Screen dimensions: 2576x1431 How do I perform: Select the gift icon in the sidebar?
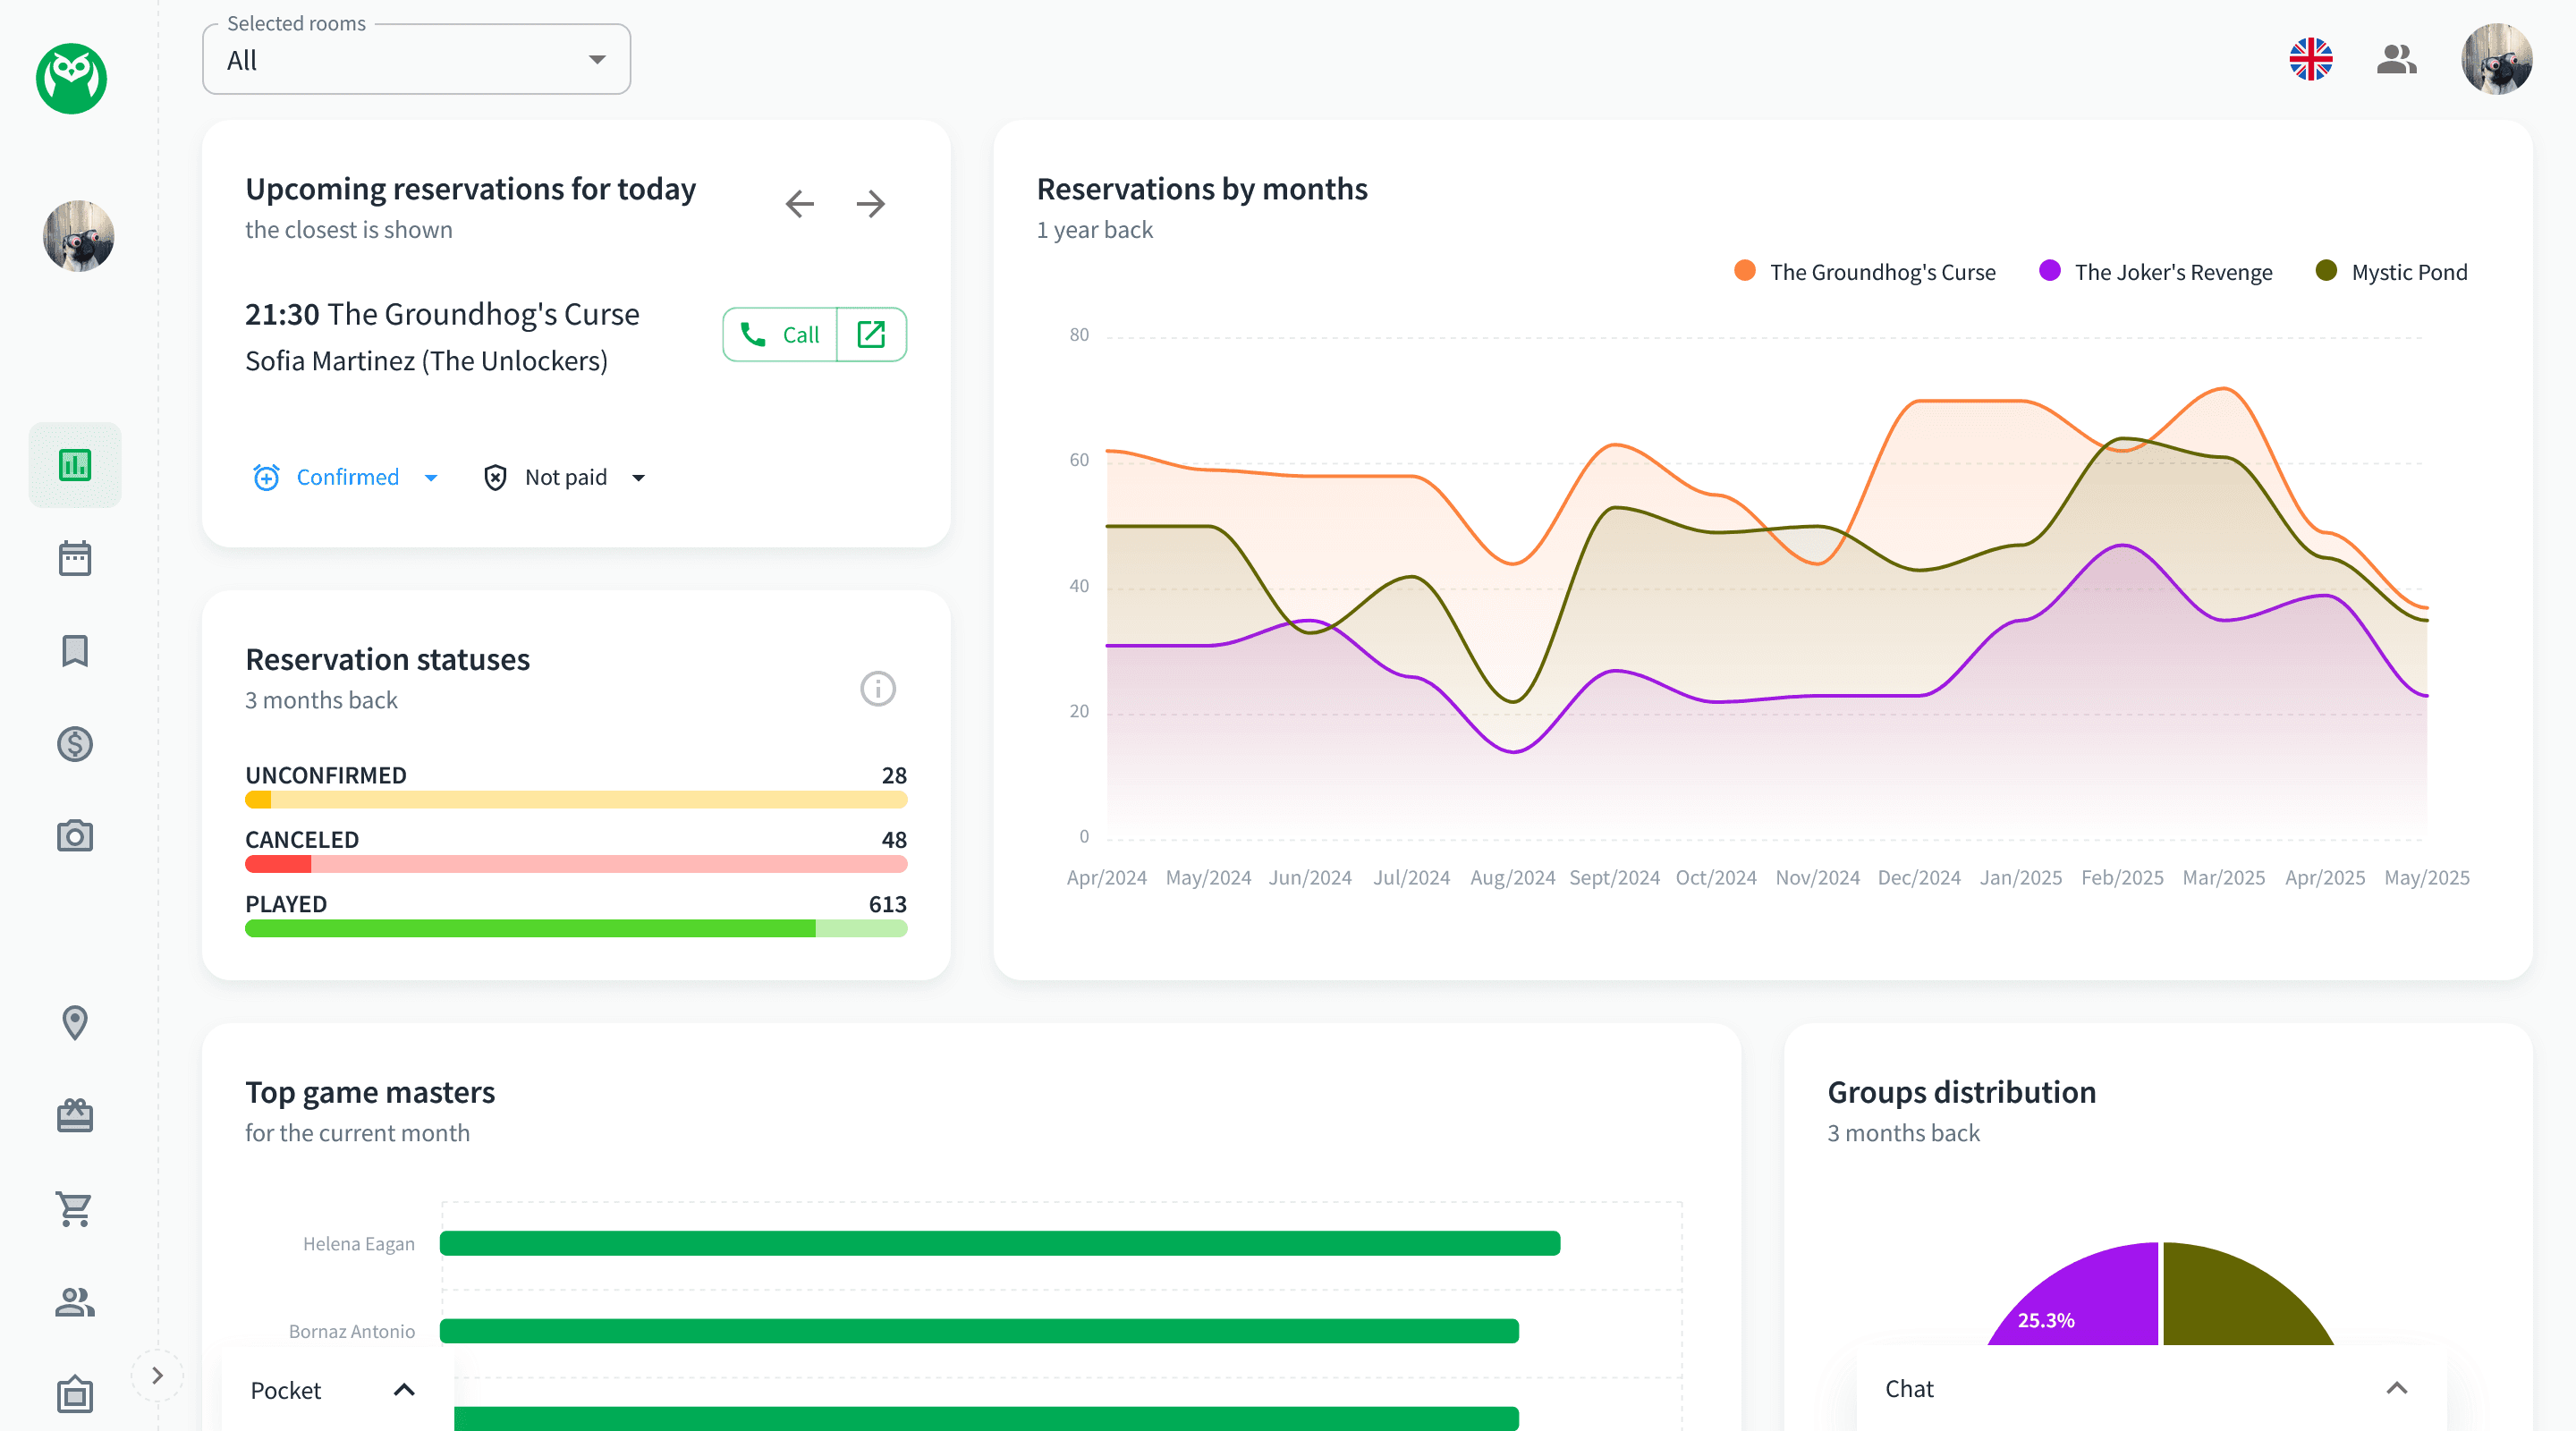[75, 1115]
